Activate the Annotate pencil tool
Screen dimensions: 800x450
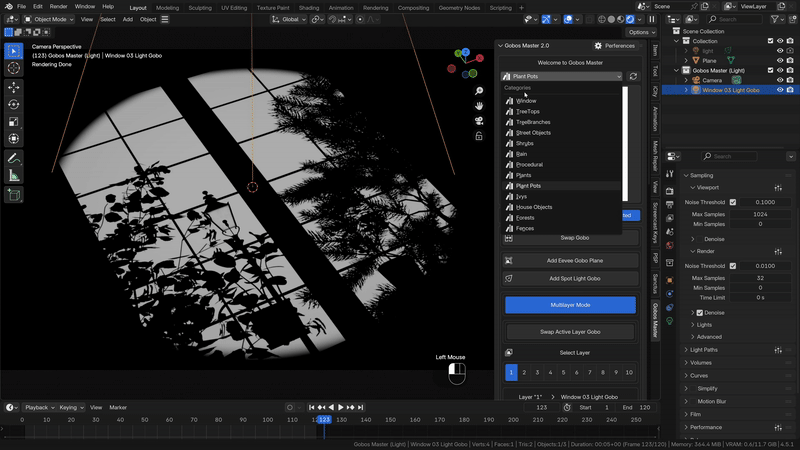14,159
